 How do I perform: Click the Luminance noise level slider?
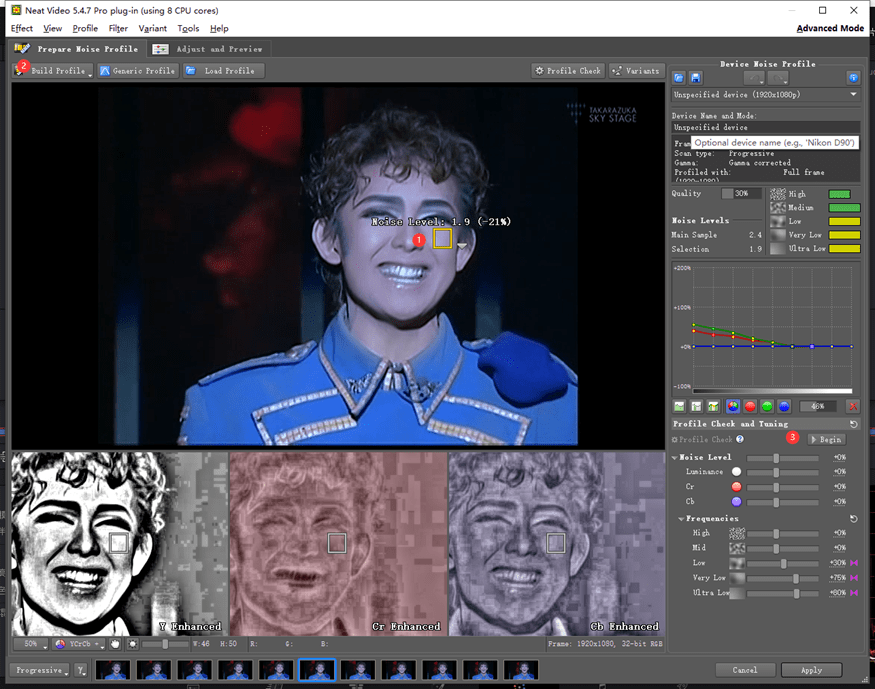coord(777,471)
